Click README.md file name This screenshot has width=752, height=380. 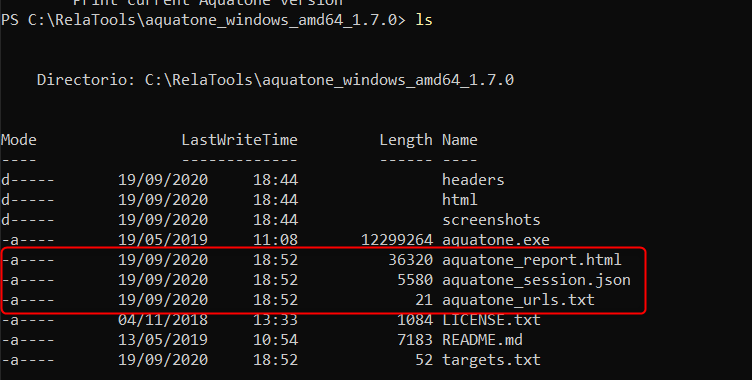click(482, 340)
